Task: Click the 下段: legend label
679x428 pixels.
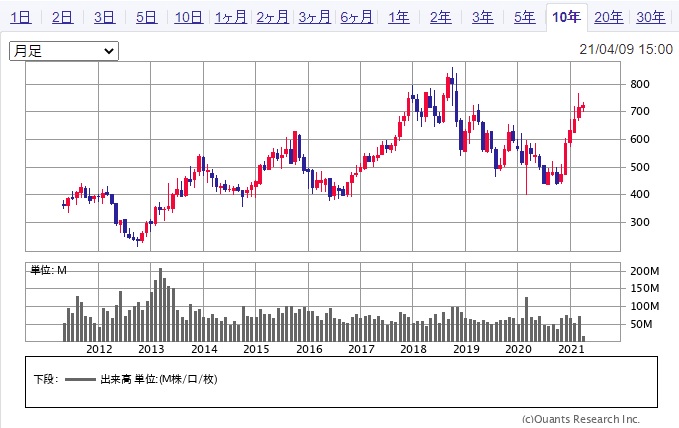Action: 46,379
